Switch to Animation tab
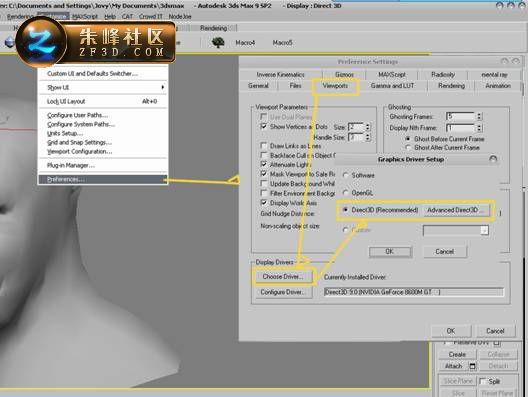The height and width of the screenshot is (397, 528). (498, 86)
